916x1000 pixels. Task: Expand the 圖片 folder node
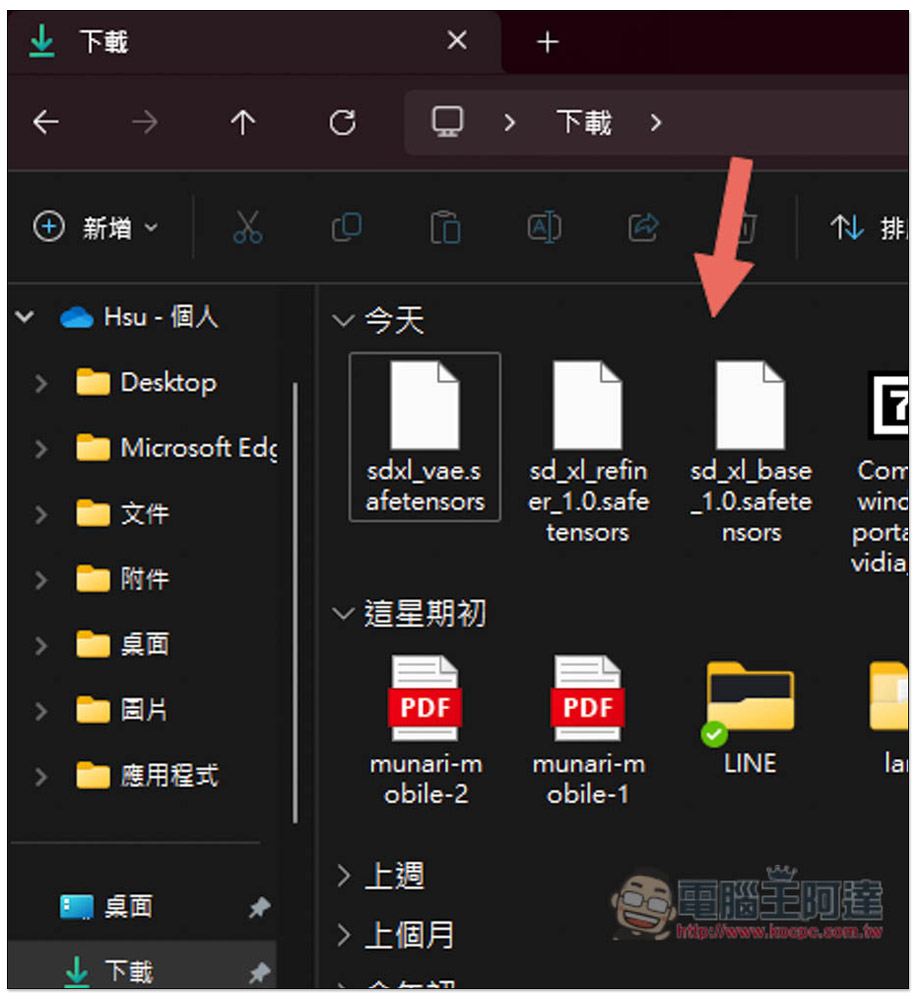tap(41, 712)
